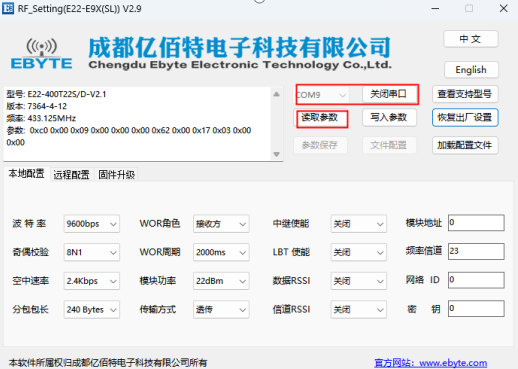Open the 模块功率 dropdown showing 22dBm
Screen dimensions: 518x369
[x=221, y=281]
